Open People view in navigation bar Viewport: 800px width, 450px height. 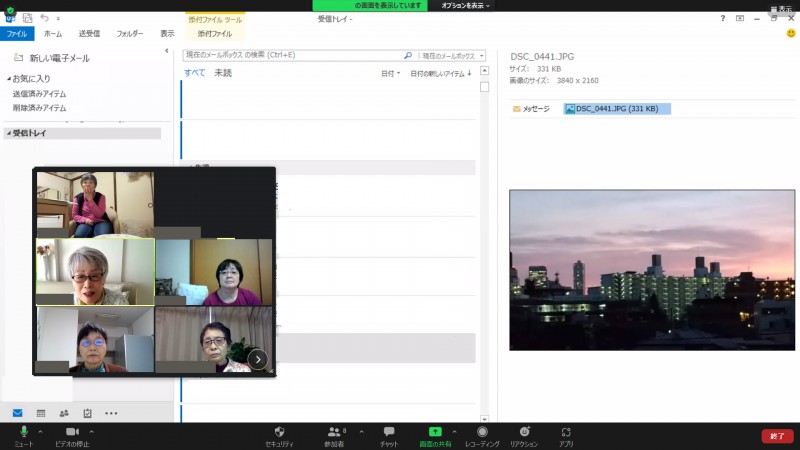pyautogui.click(x=64, y=413)
